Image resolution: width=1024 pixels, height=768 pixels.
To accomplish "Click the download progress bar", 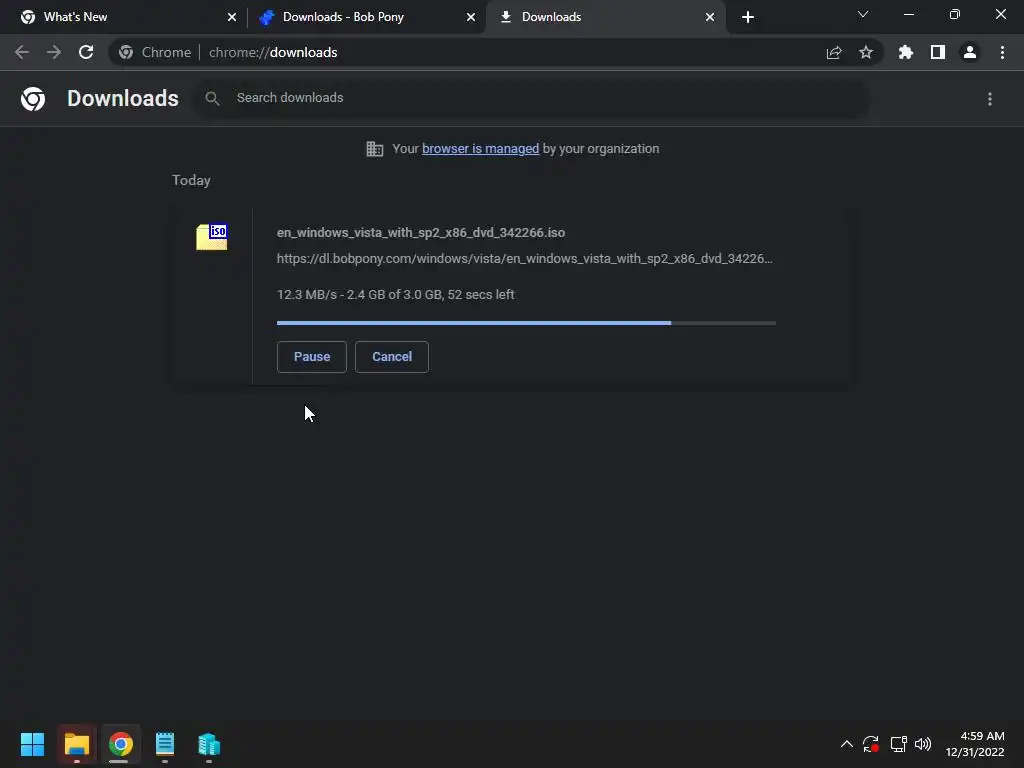I will (x=526, y=323).
